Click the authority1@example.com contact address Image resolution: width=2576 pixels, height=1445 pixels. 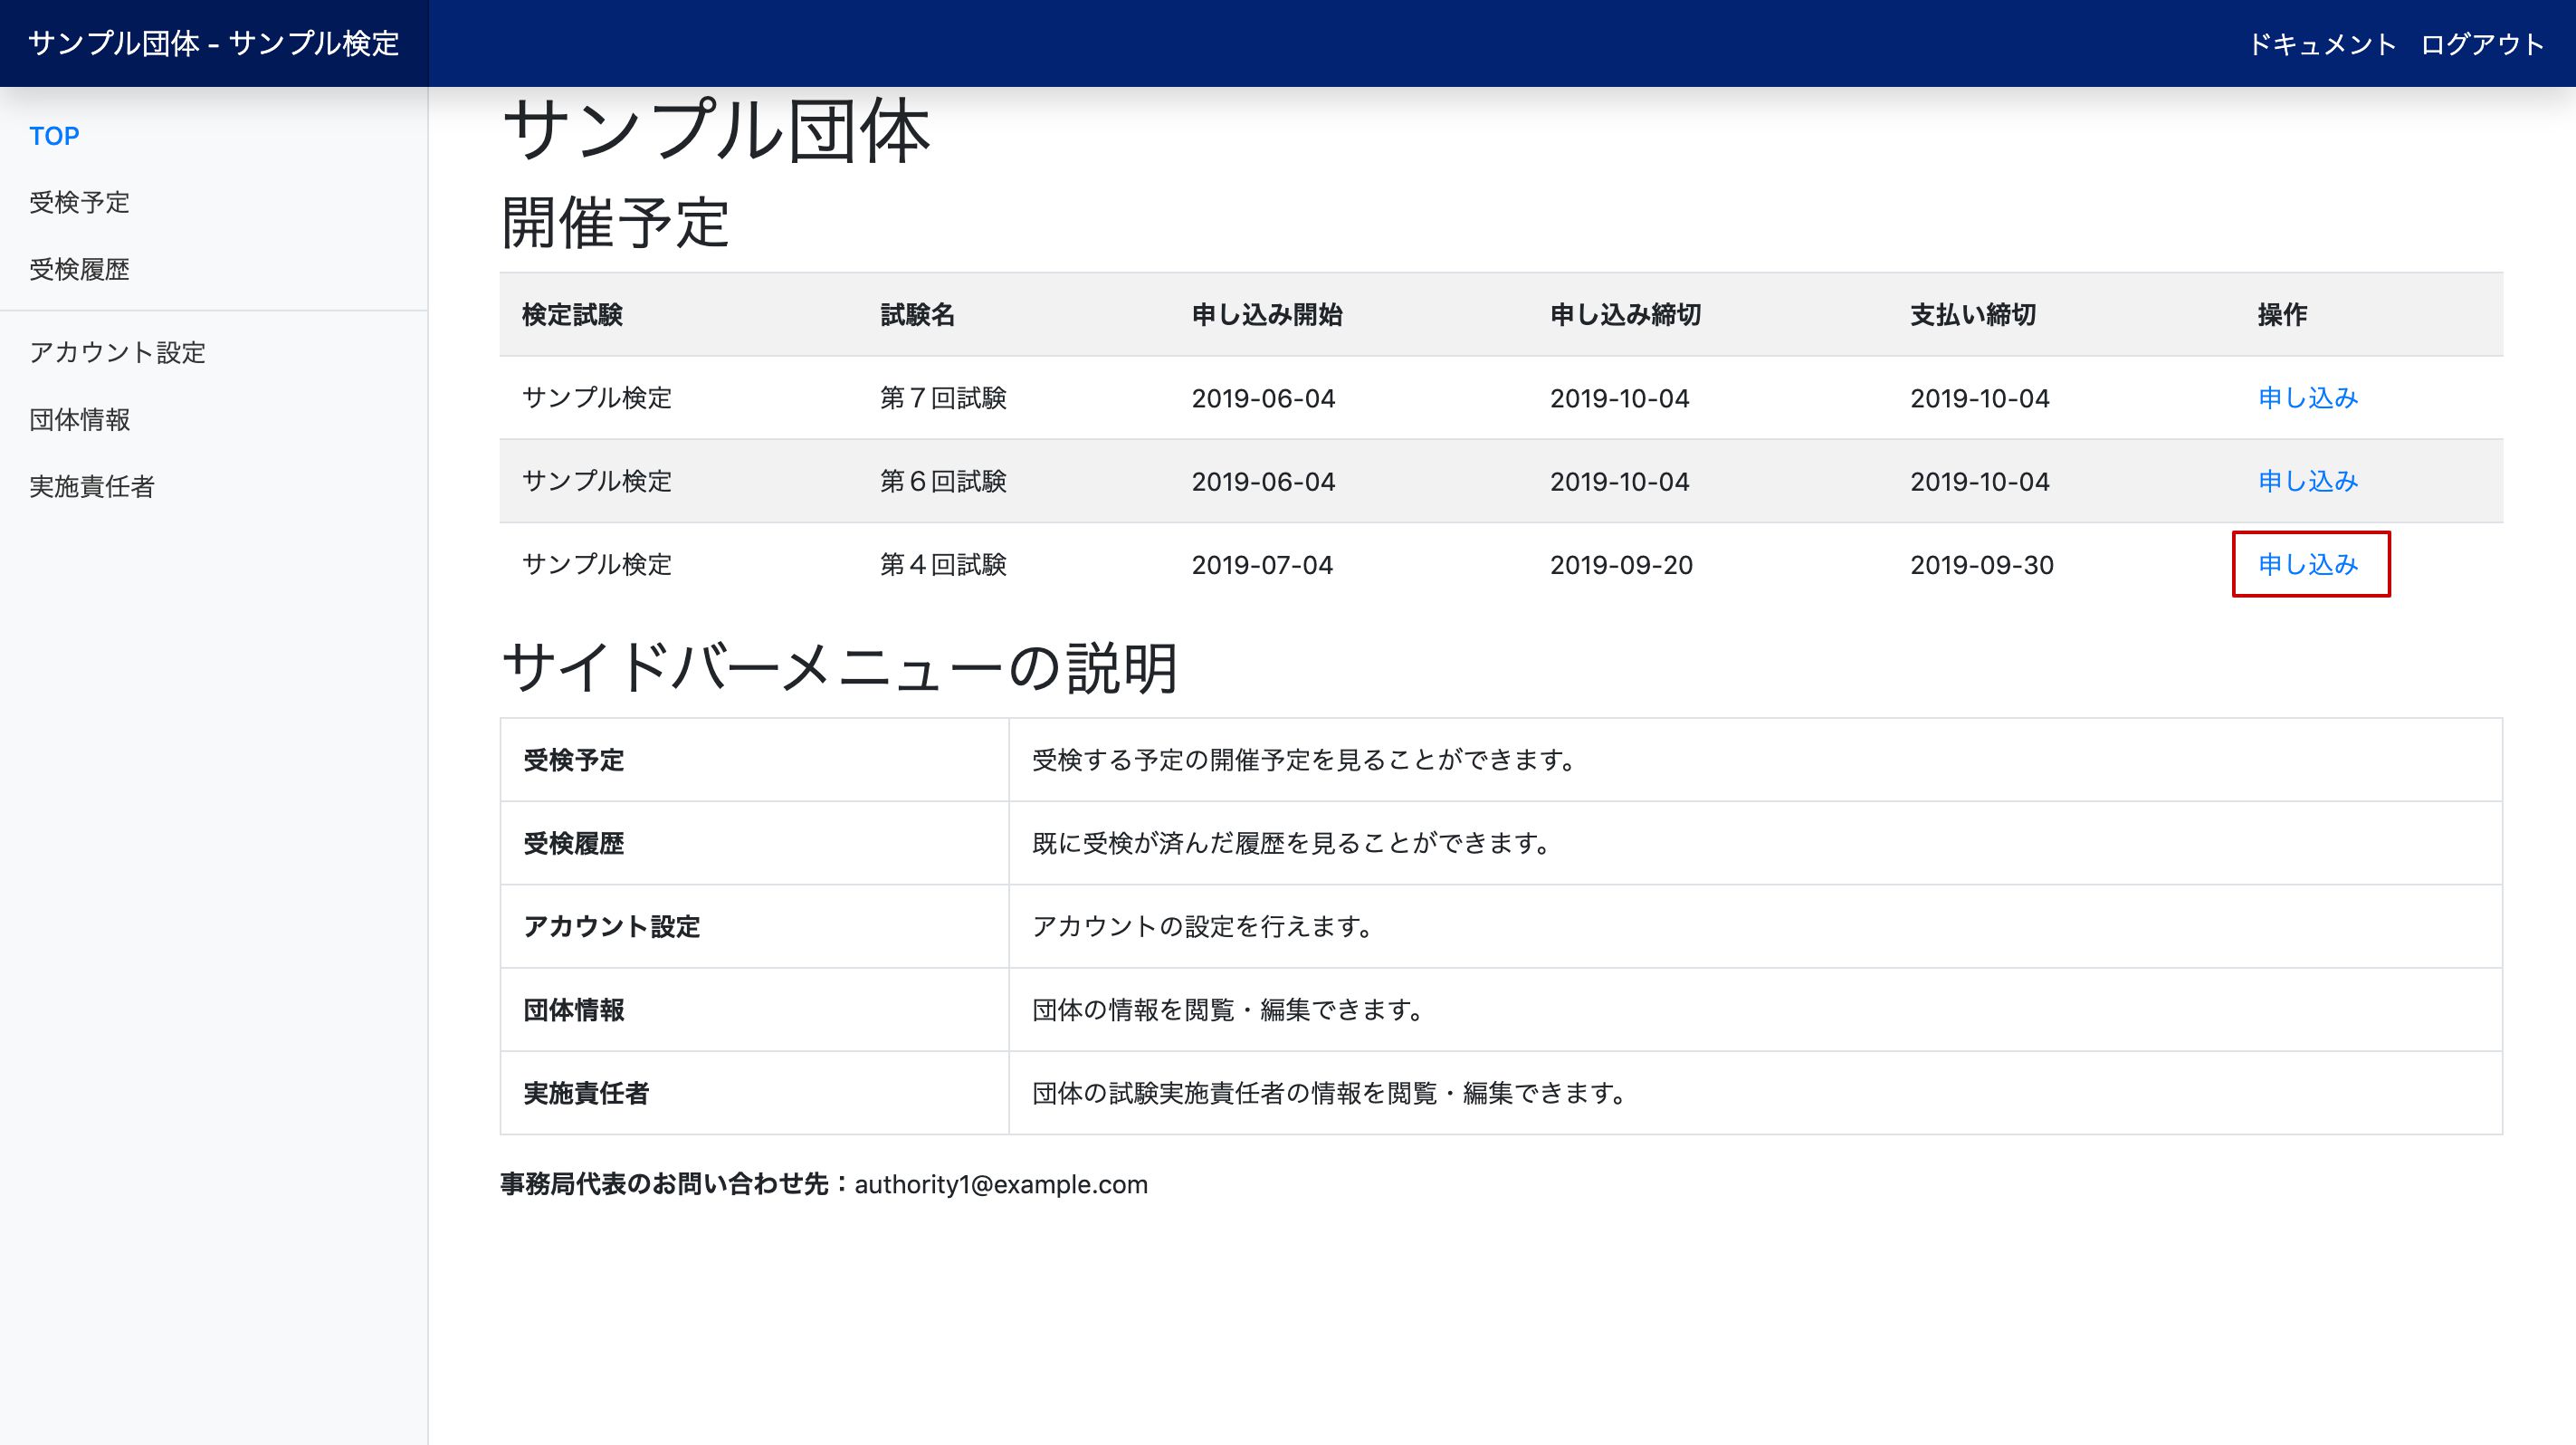(1001, 1184)
